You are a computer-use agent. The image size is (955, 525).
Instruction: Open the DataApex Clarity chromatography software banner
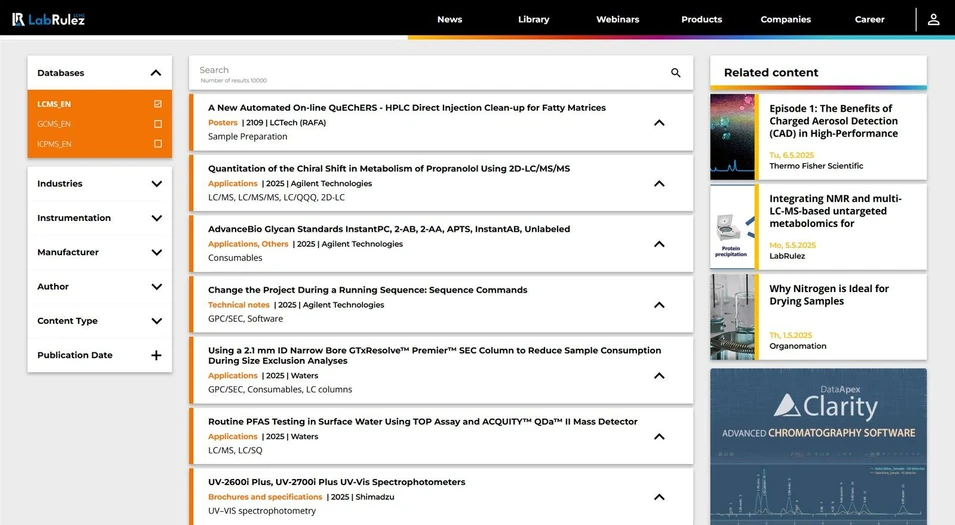coord(819,446)
